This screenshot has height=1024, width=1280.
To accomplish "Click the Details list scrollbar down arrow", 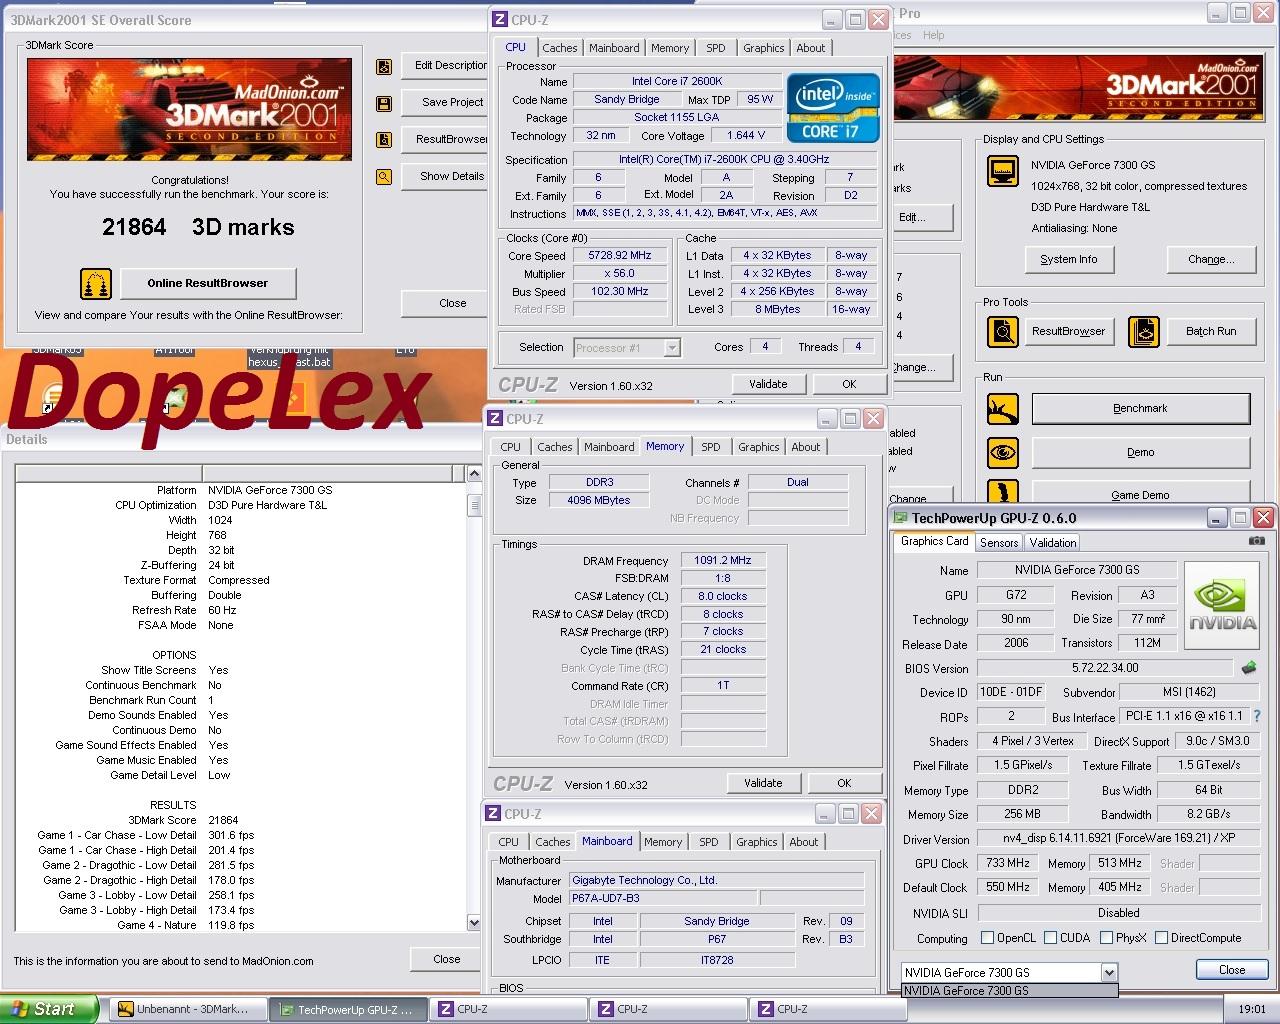I will pos(474,922).
